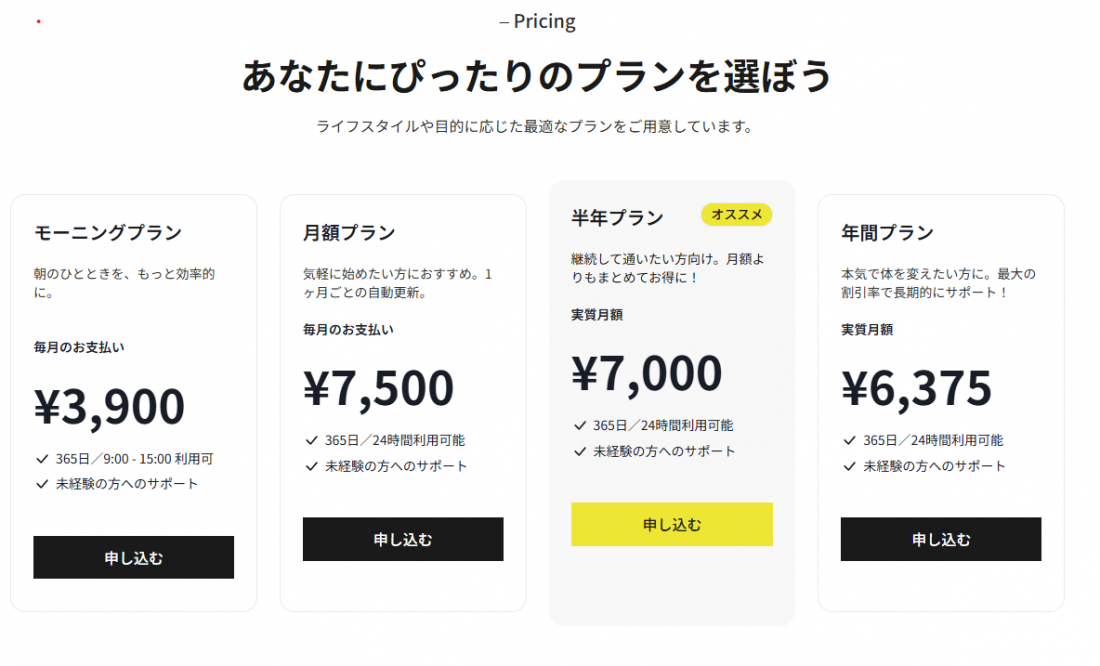1100x666 pixels.
Task: Click the yellow オススメ badge
Action: pyautogui.click(x=737, y=215)
